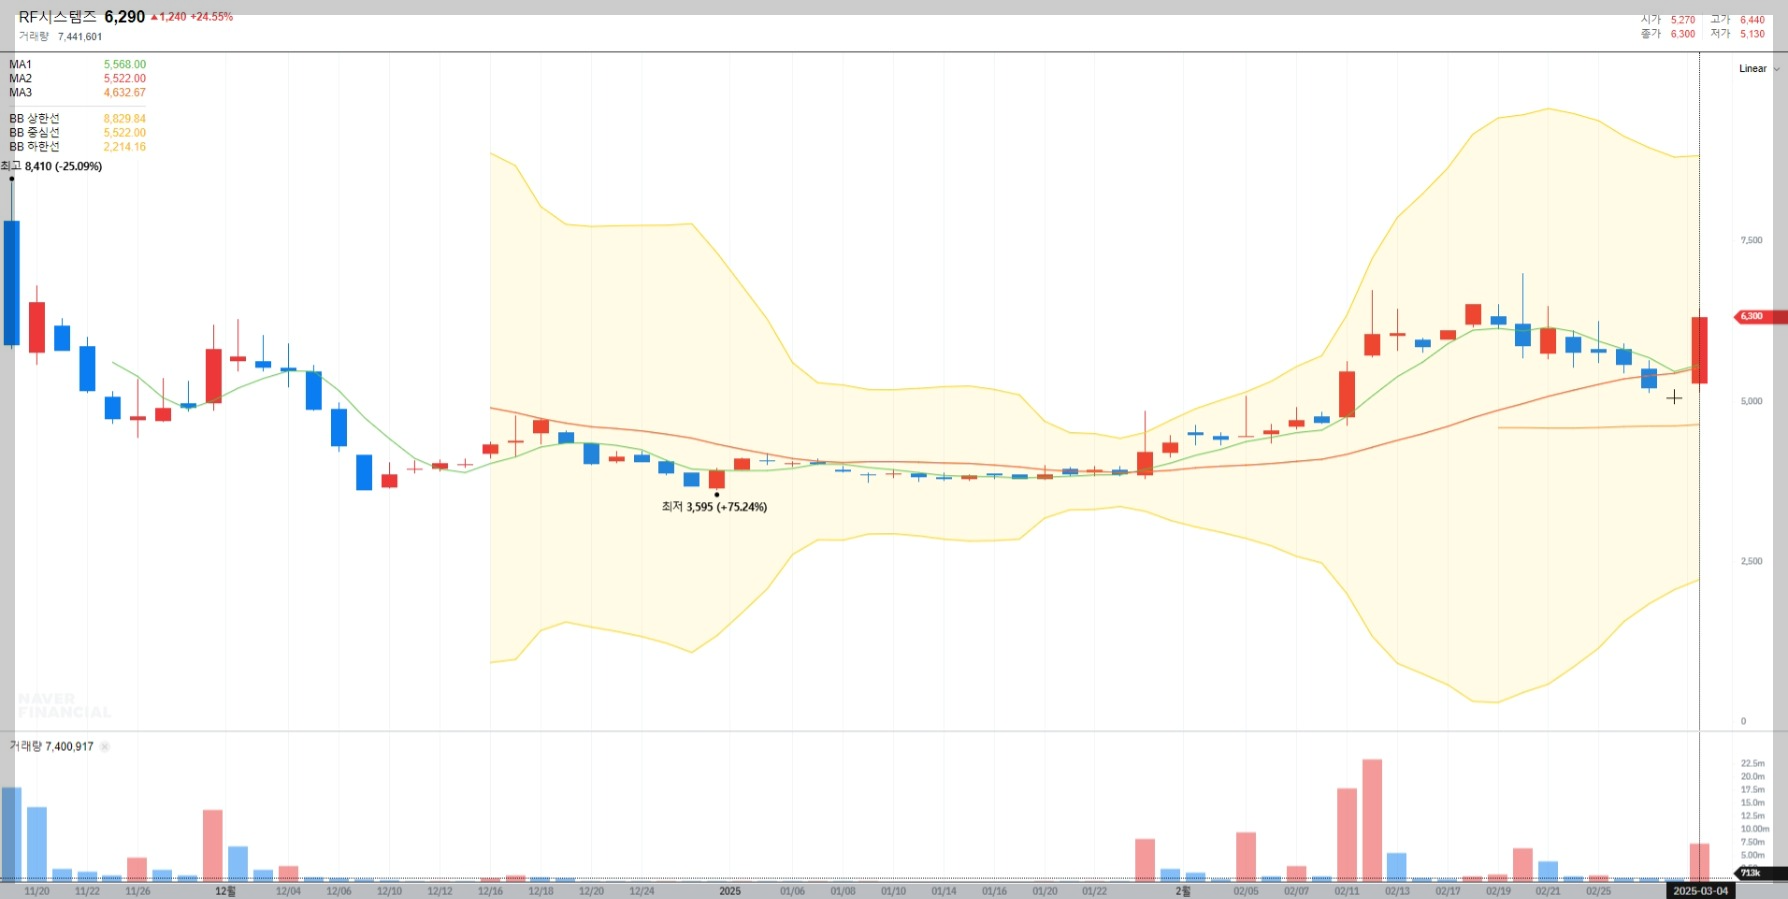Close the 거래량 volume indicator with the x icon
Image resolution: width=1788 pixels, height=899 pixels.
(105, 746)
